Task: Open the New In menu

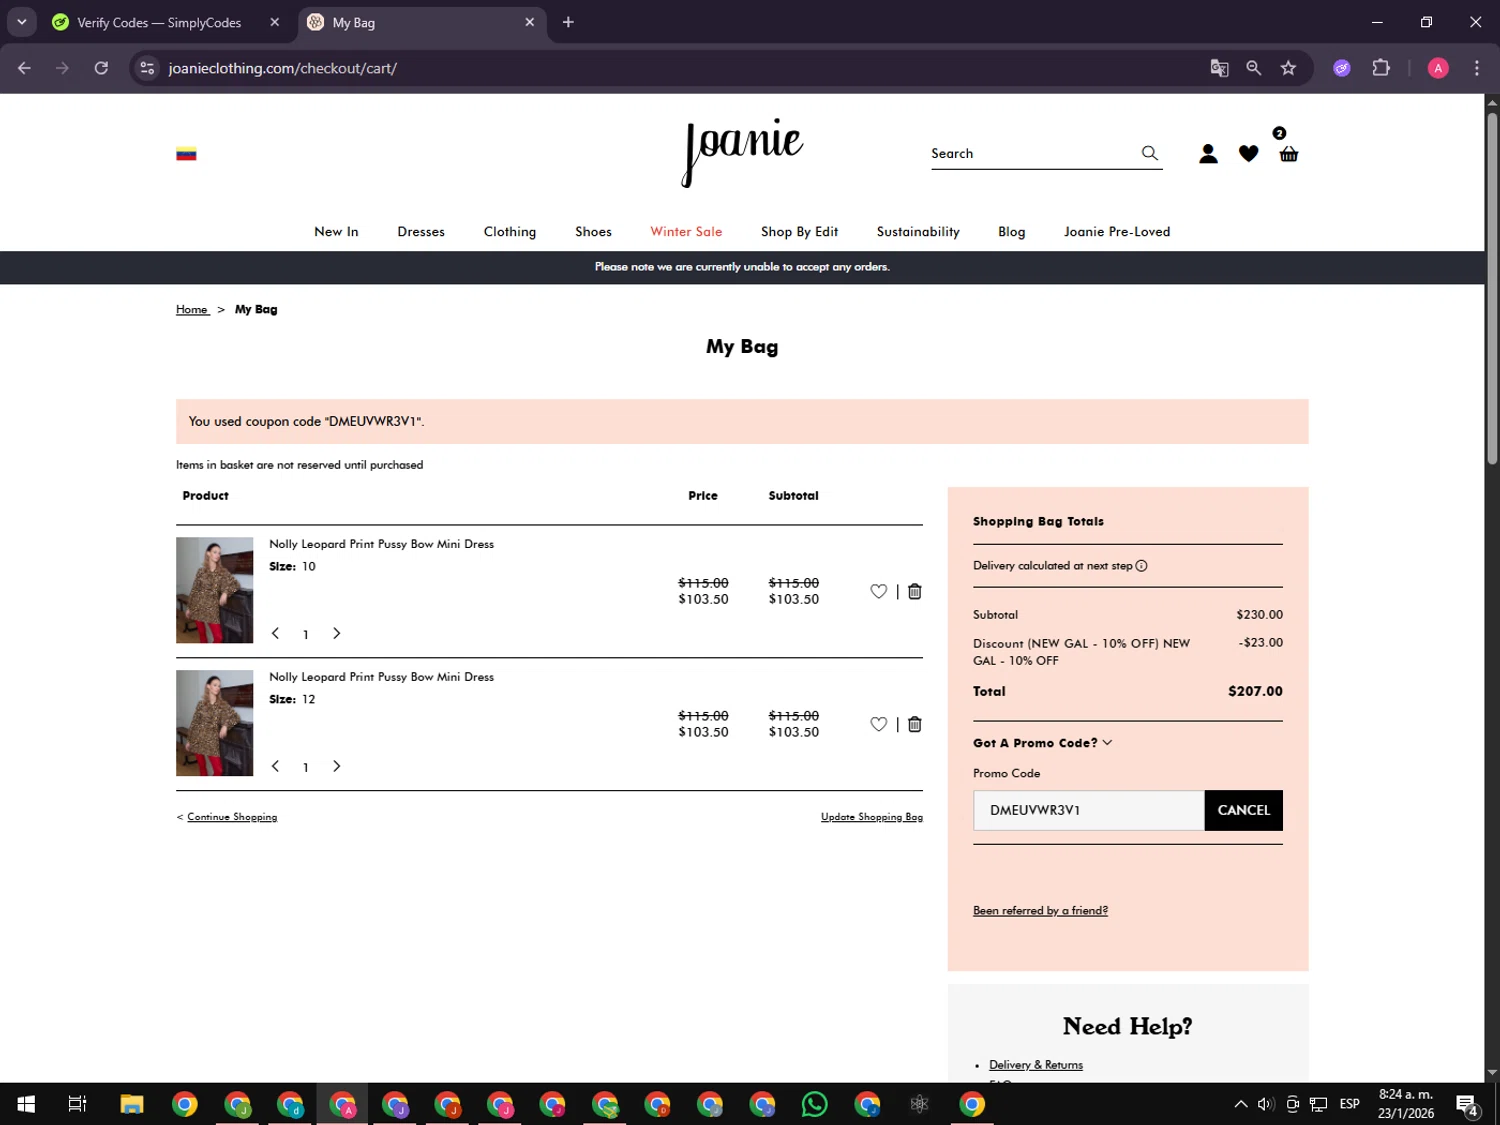Action: [336, 231]
